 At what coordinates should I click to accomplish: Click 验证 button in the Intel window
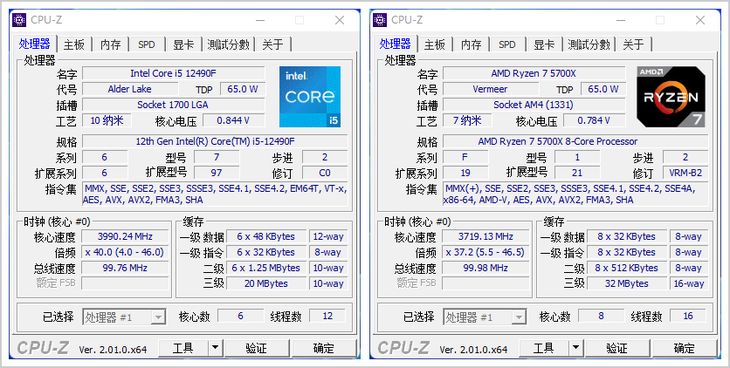[256, 348]
